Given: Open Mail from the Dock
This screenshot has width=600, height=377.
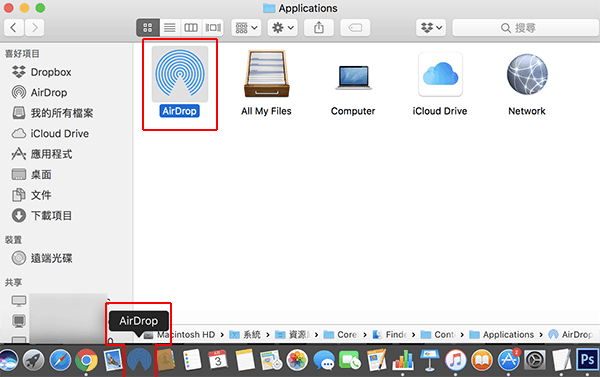Looking at the screenshot, I should 112,360.
